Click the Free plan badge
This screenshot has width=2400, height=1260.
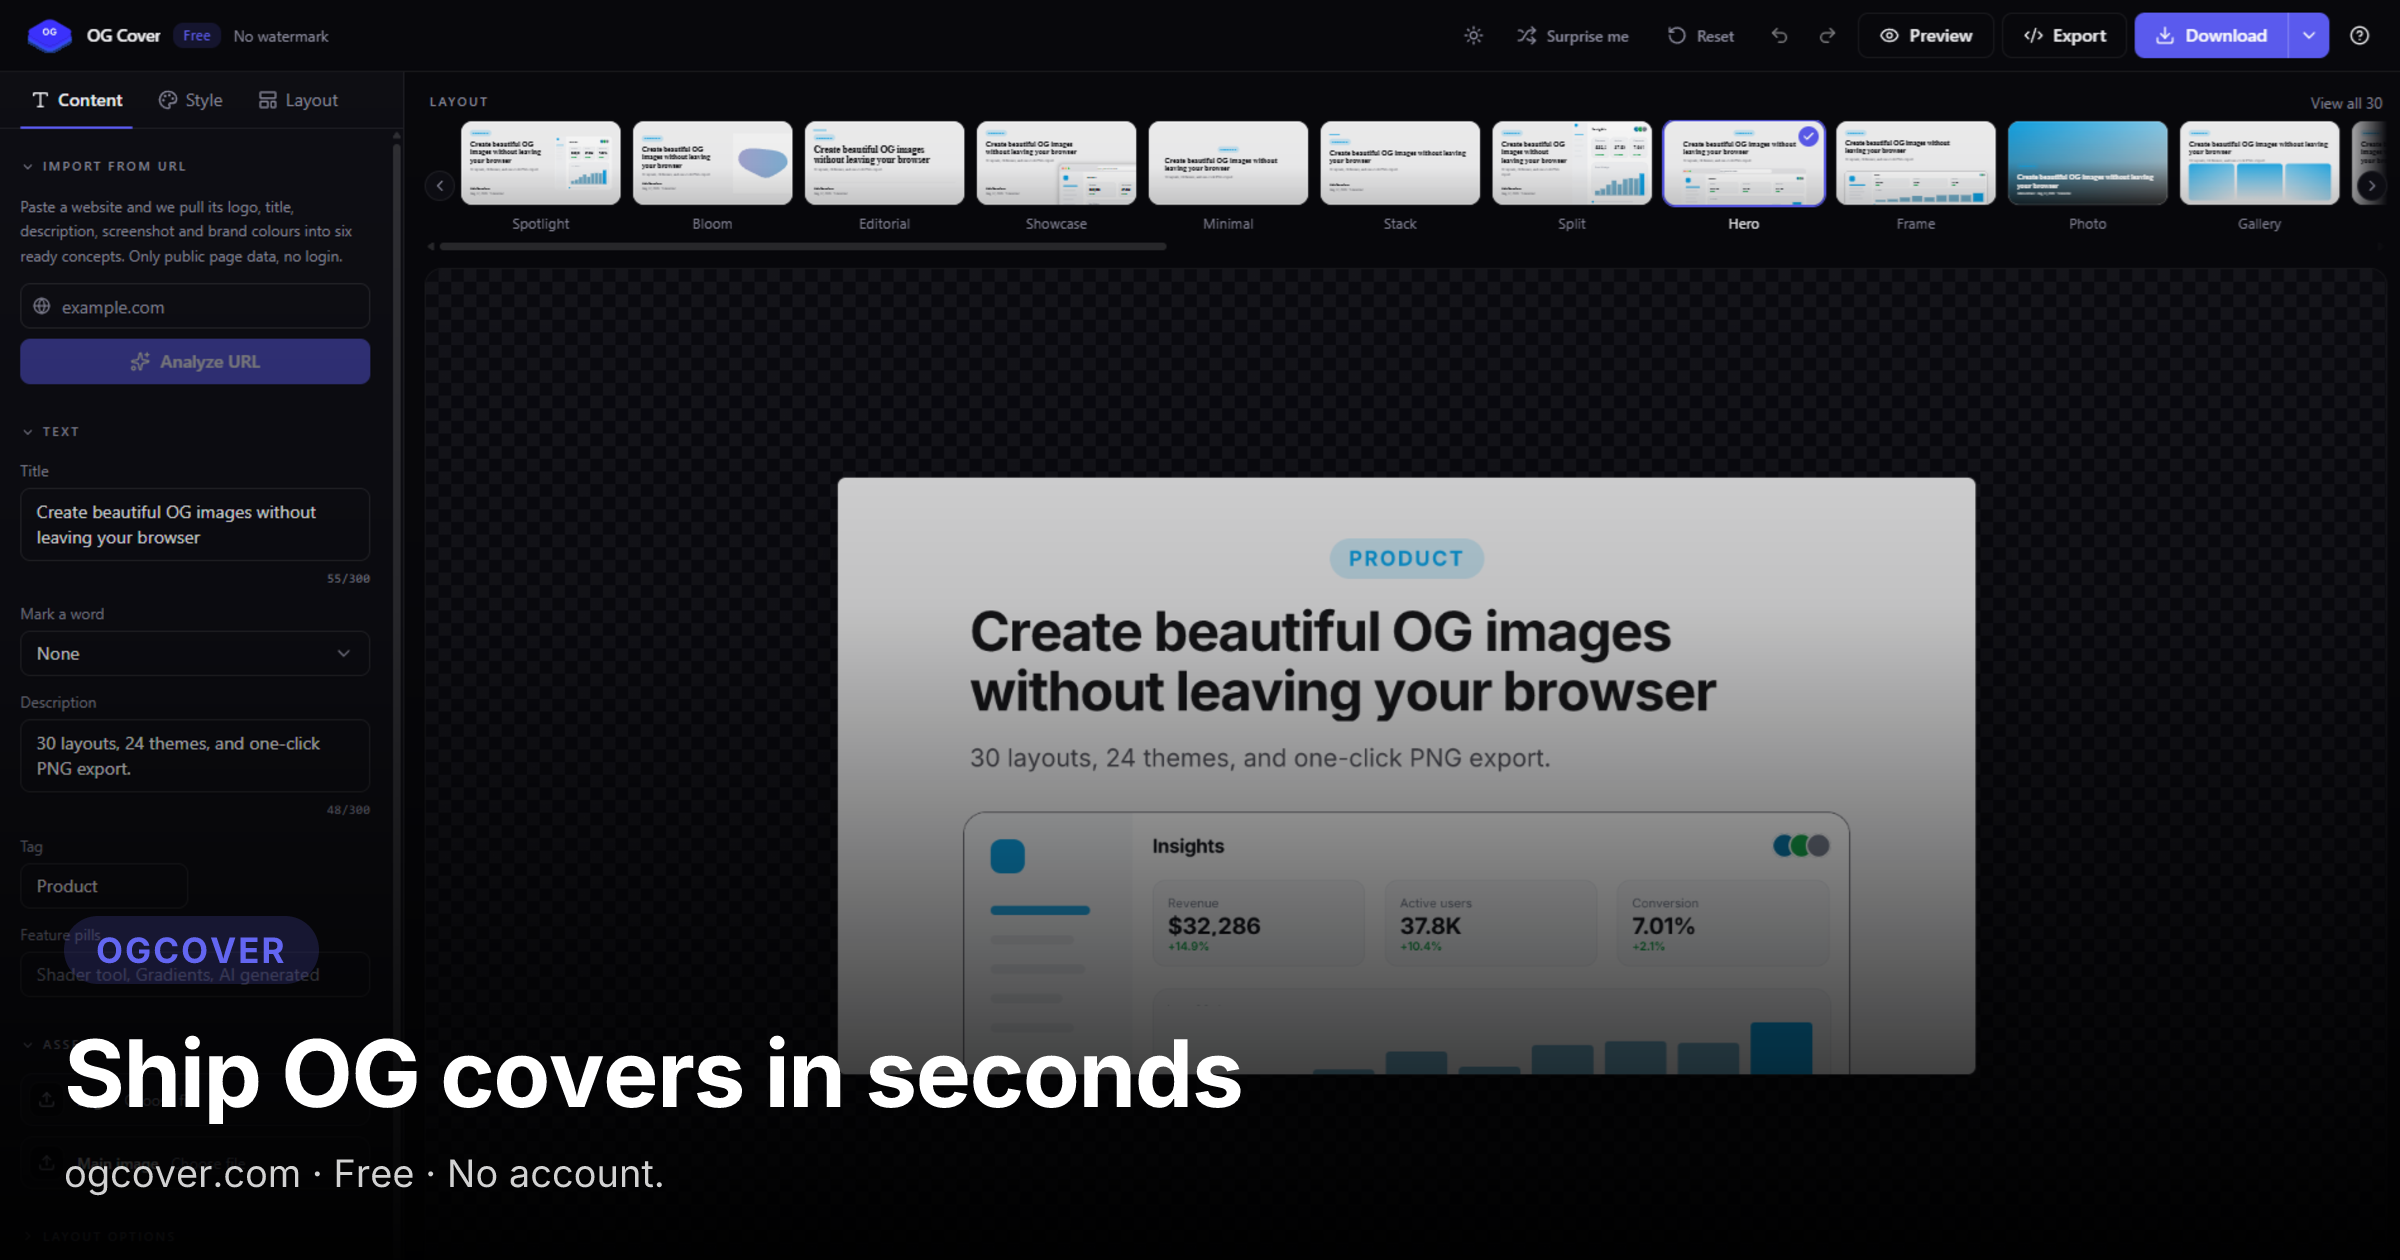tap(197, 36)
